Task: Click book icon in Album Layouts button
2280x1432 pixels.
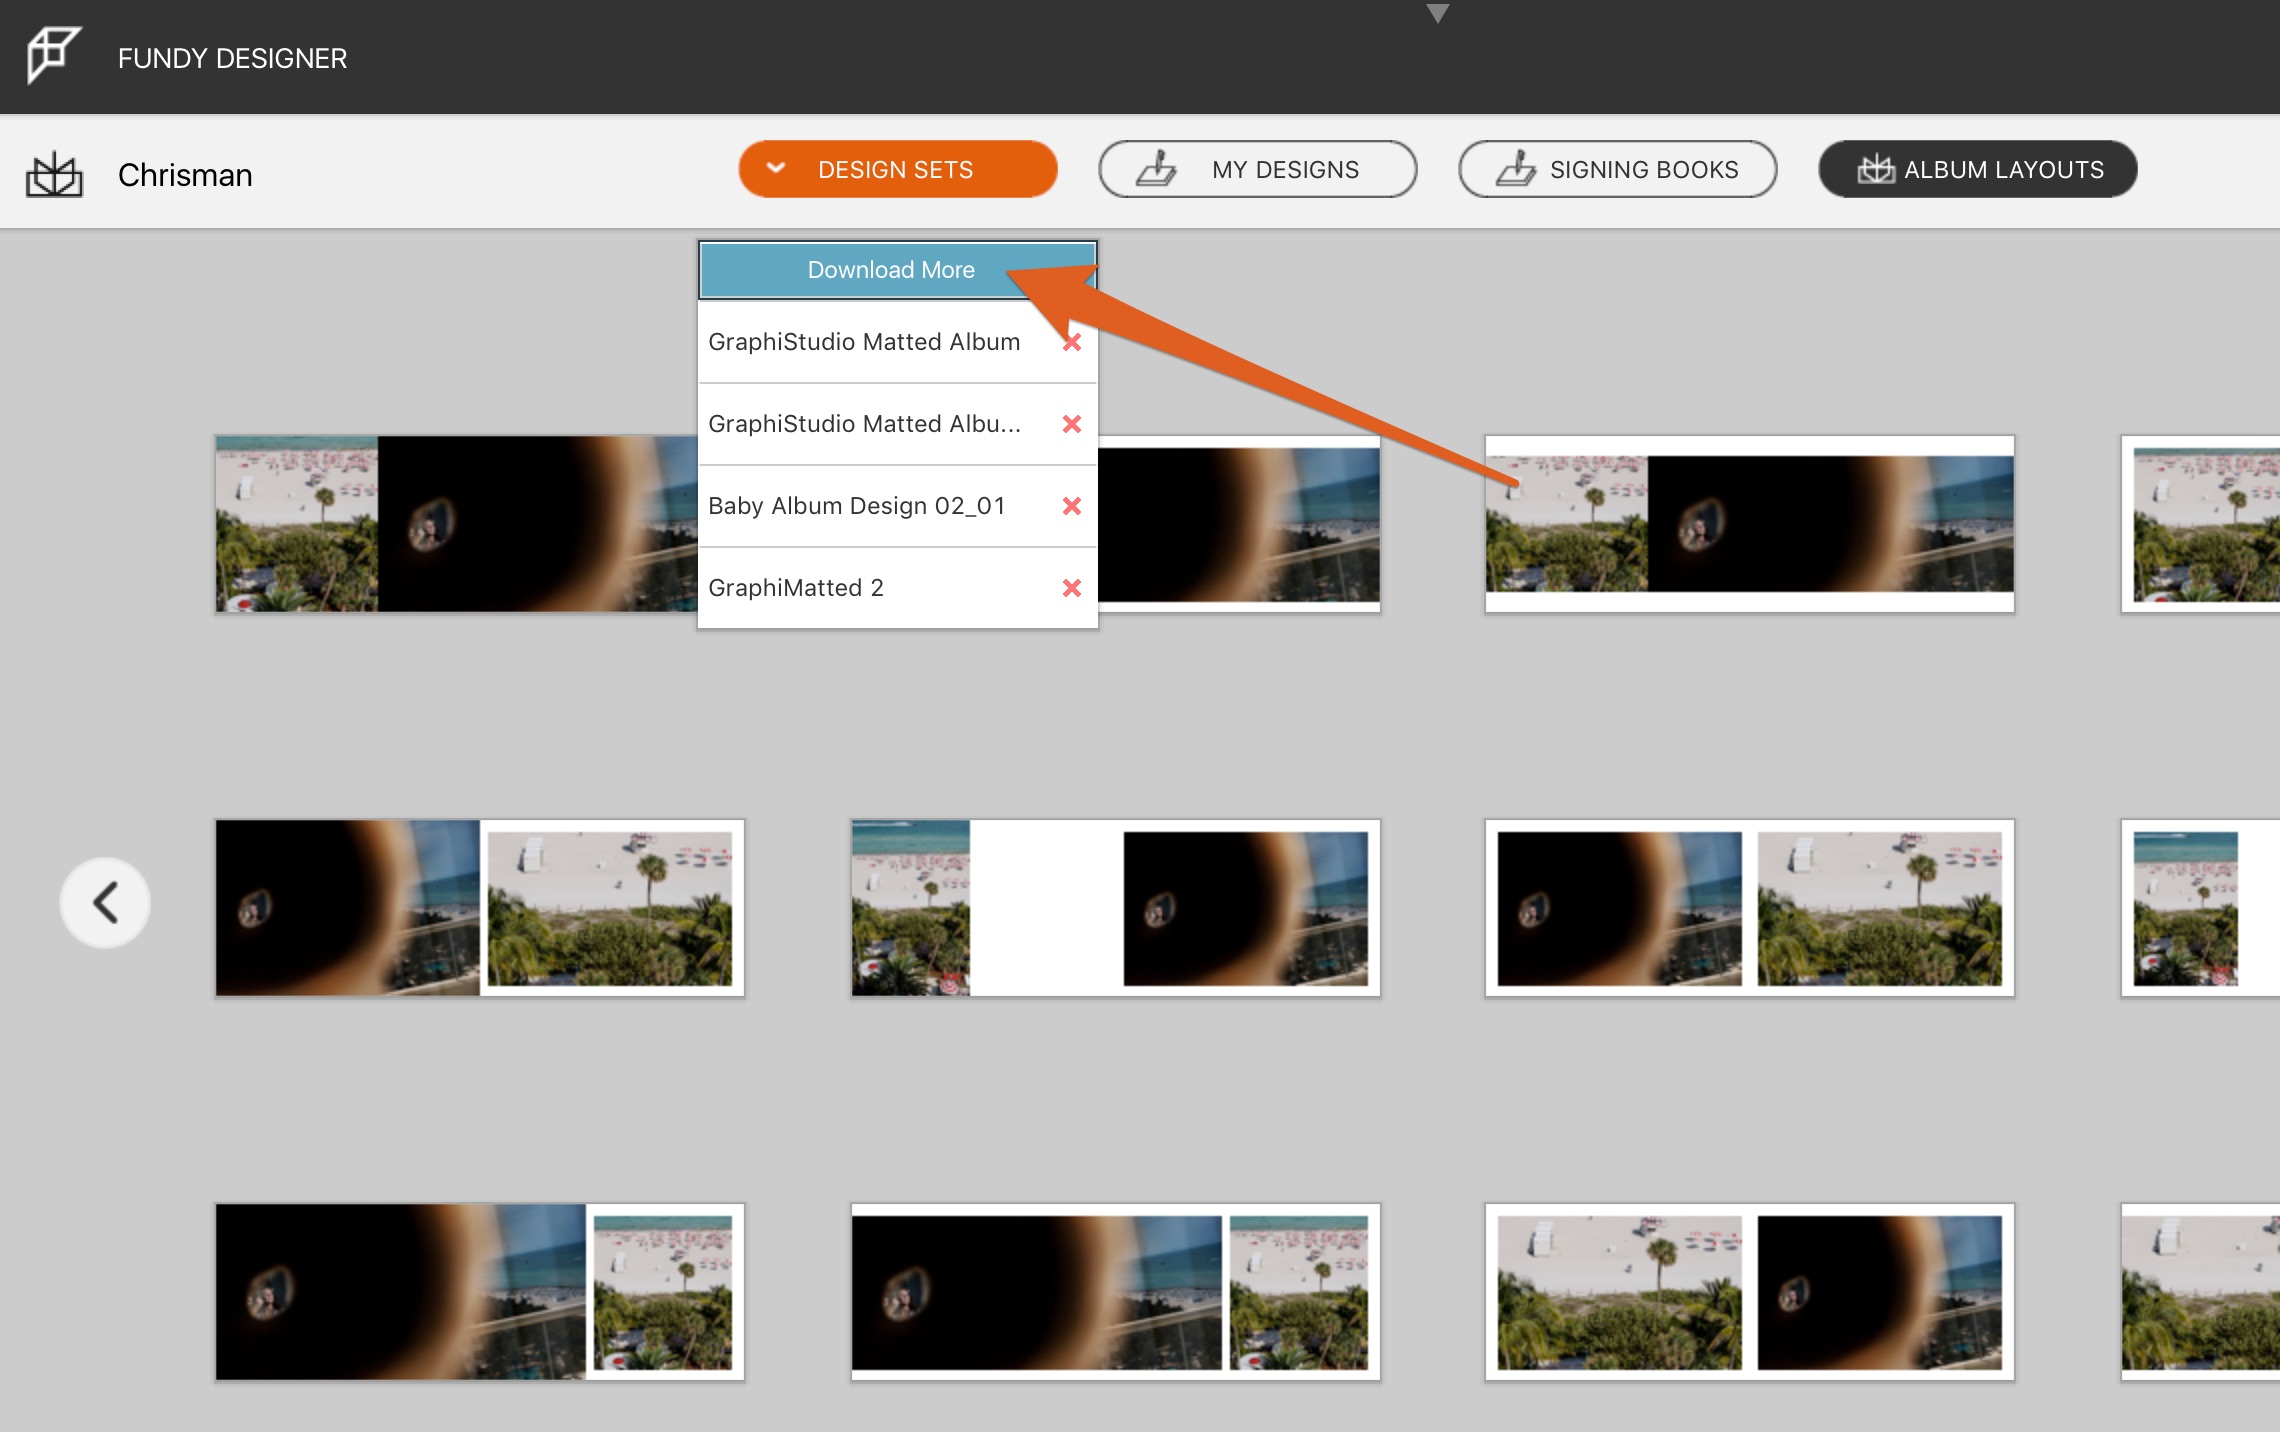Action: coord(1876,169)
